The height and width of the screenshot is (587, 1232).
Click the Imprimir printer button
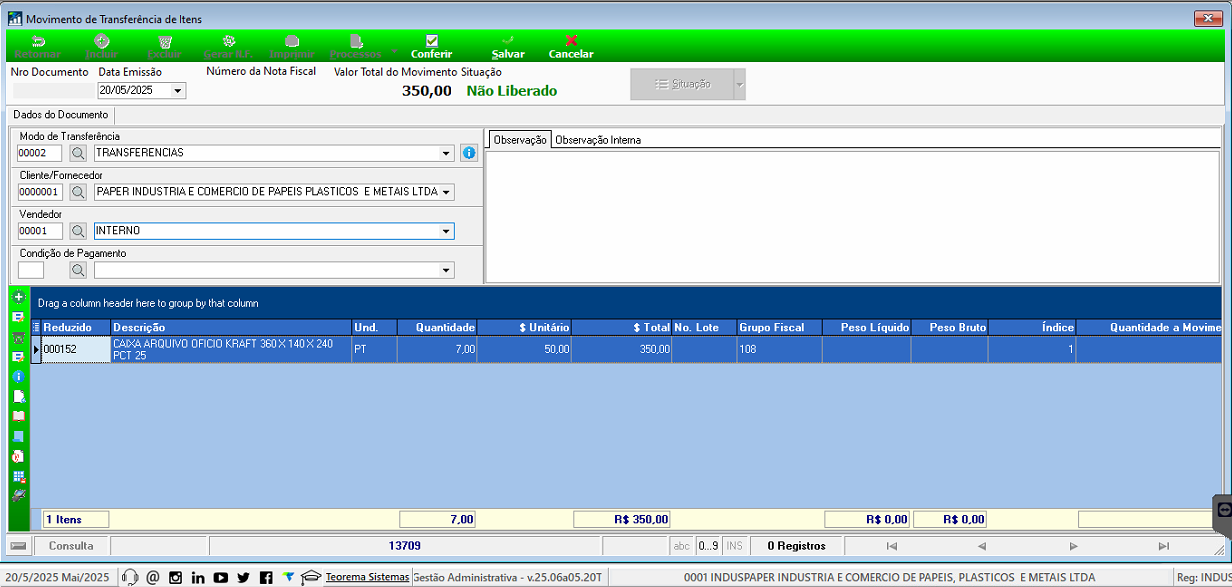point(291,46)
